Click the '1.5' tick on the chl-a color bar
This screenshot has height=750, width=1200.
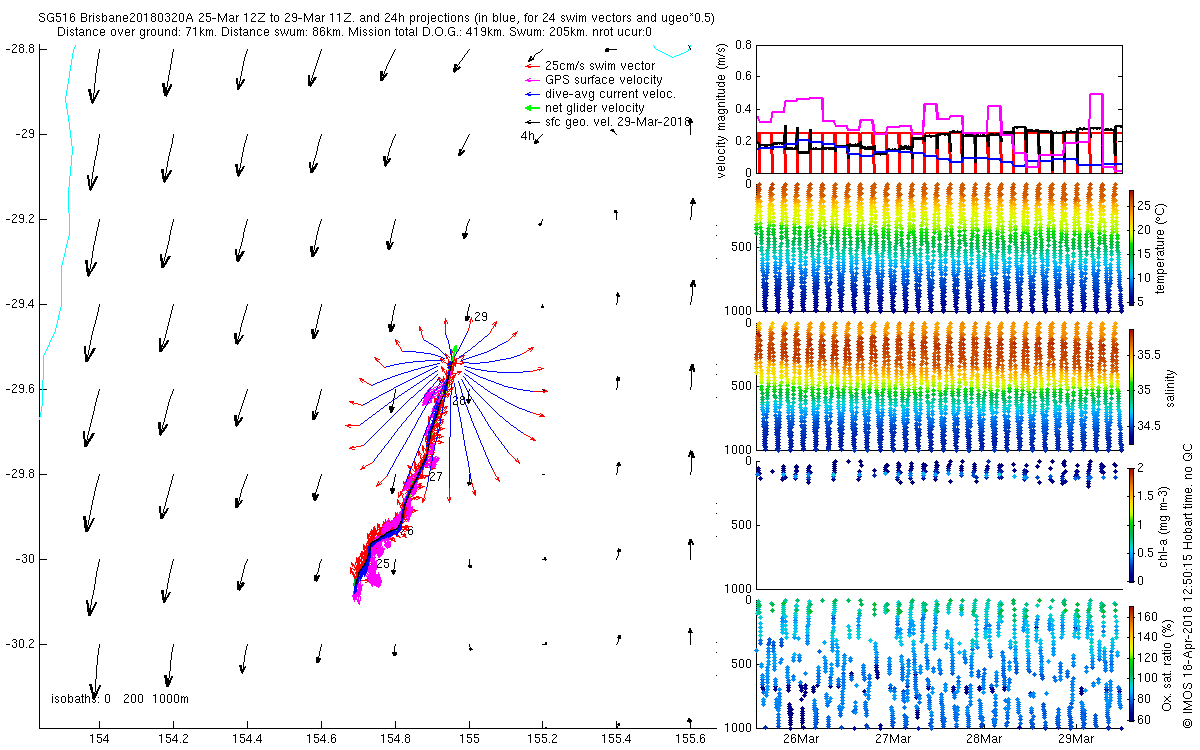[1147, 495]
